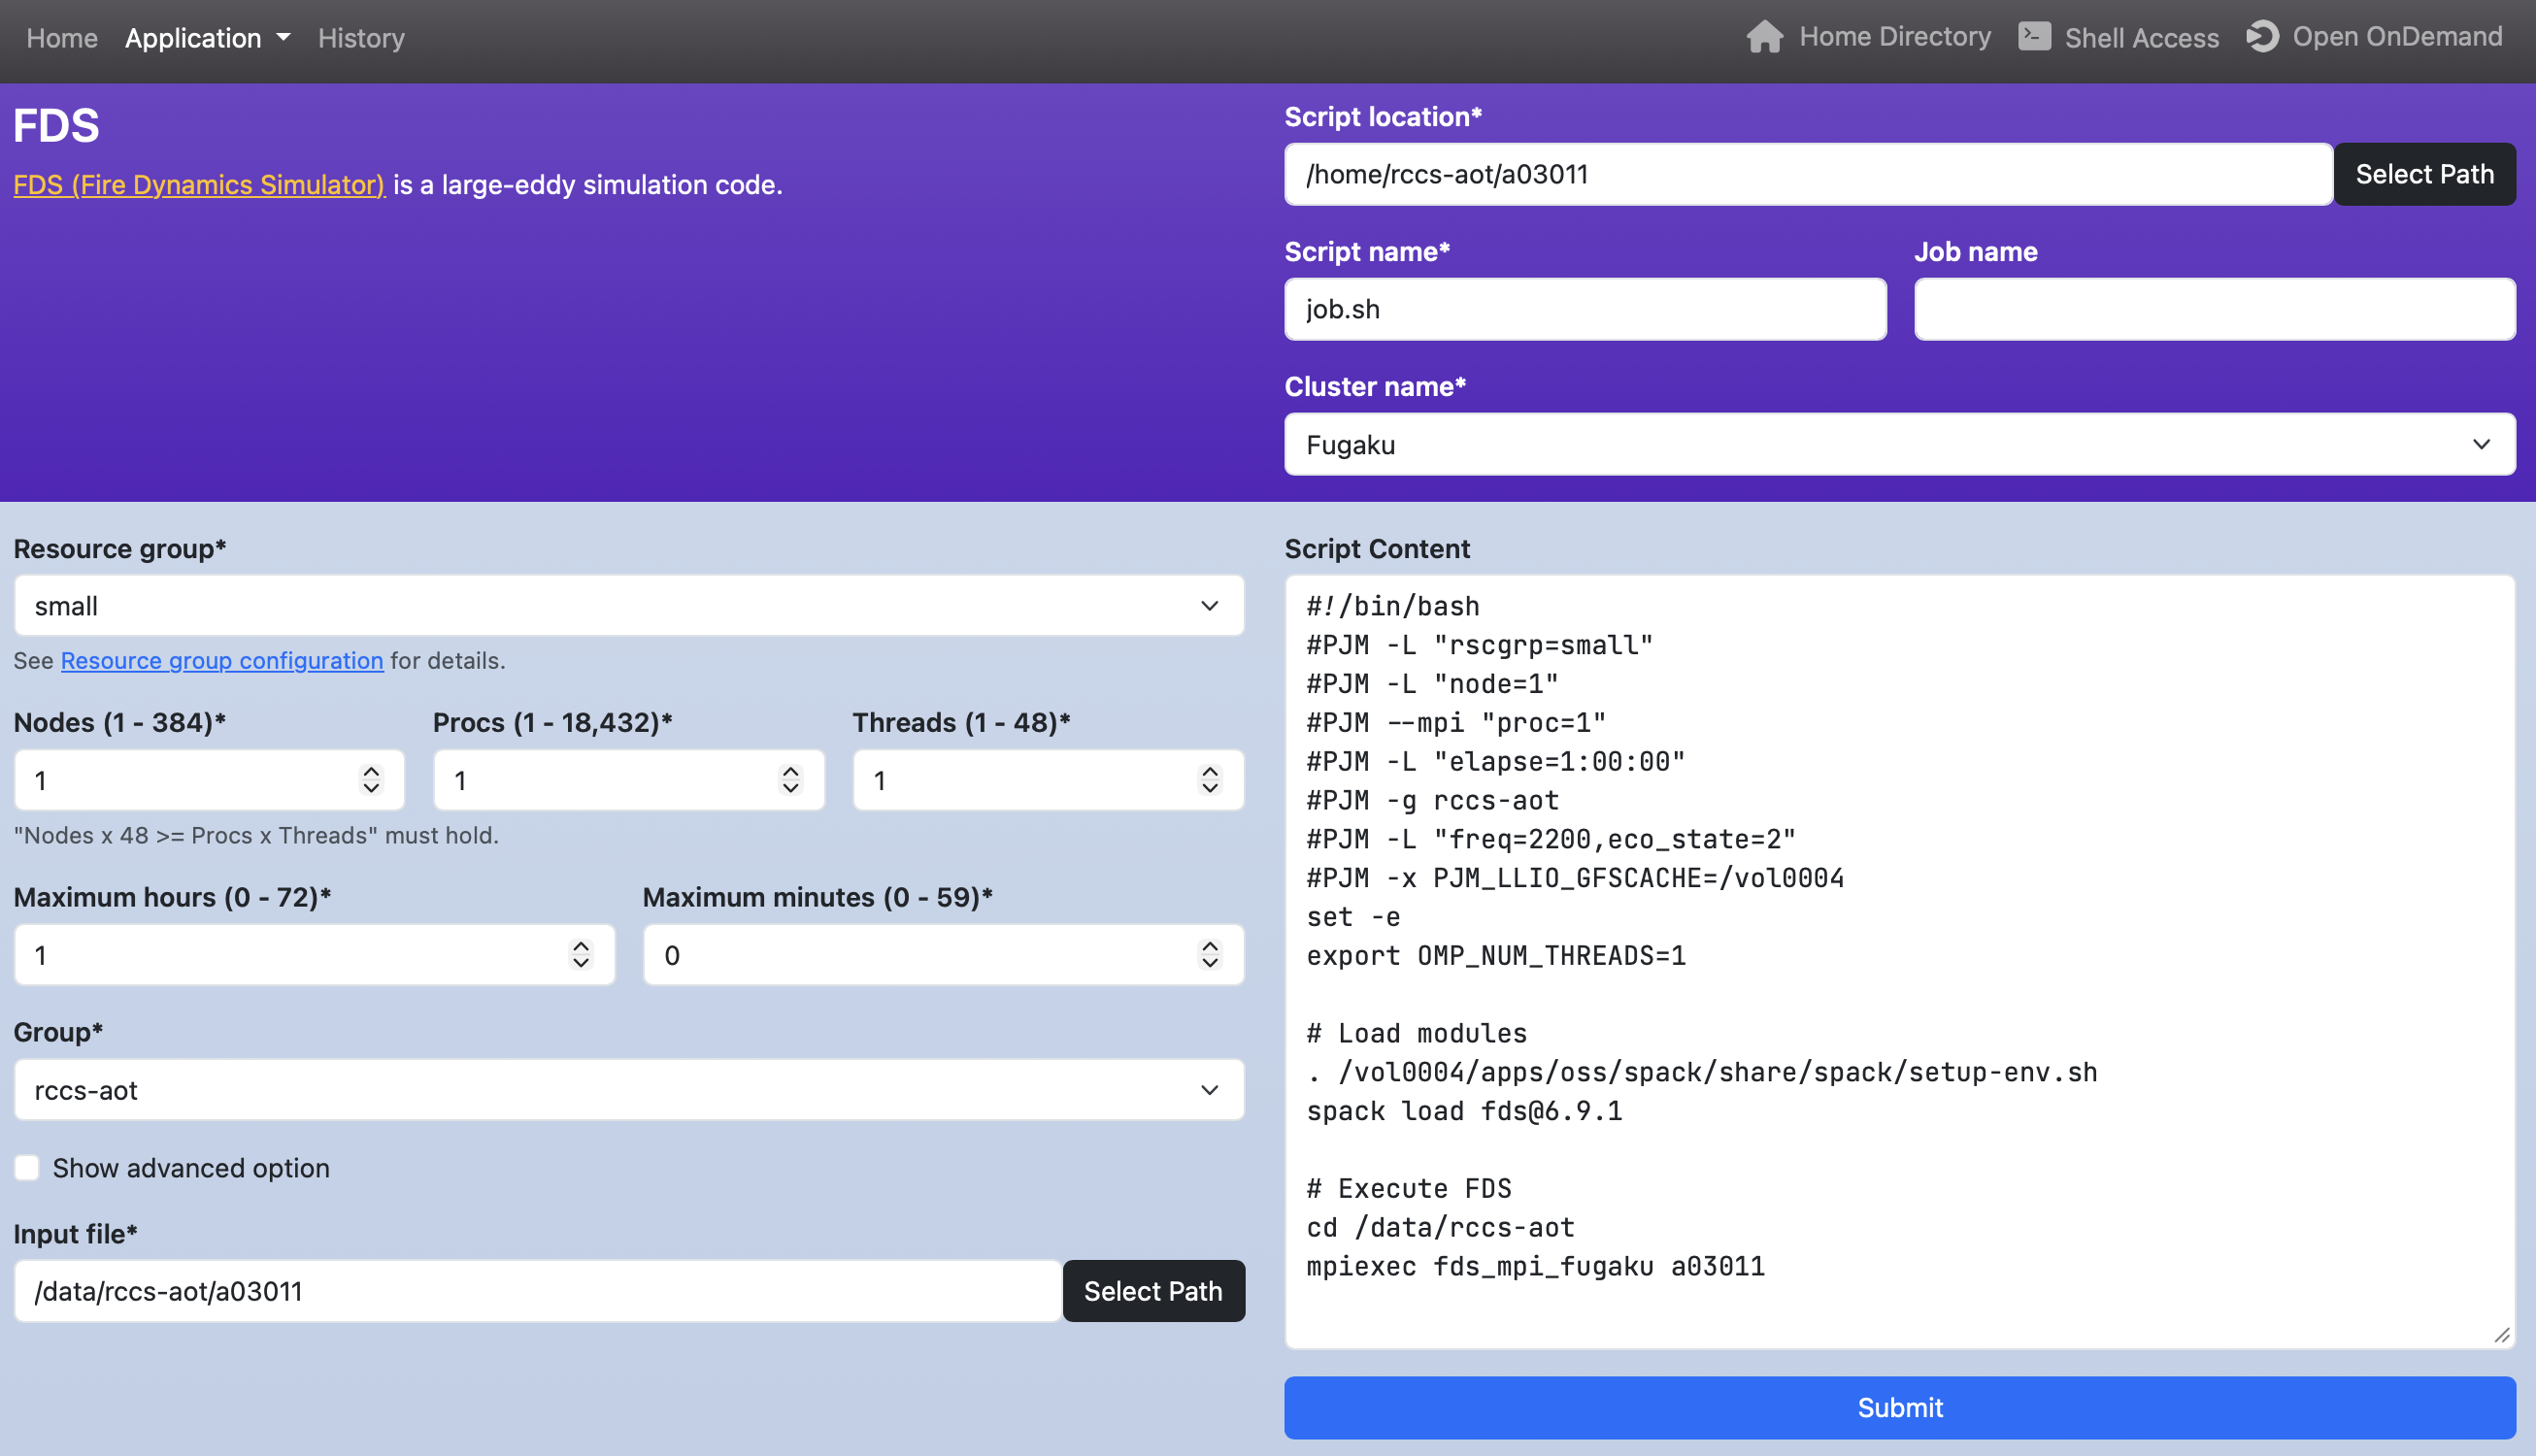Open the Resource group dropdown
The width and height of the screenshot is (2536, 1456).
(x=628, y=606)
